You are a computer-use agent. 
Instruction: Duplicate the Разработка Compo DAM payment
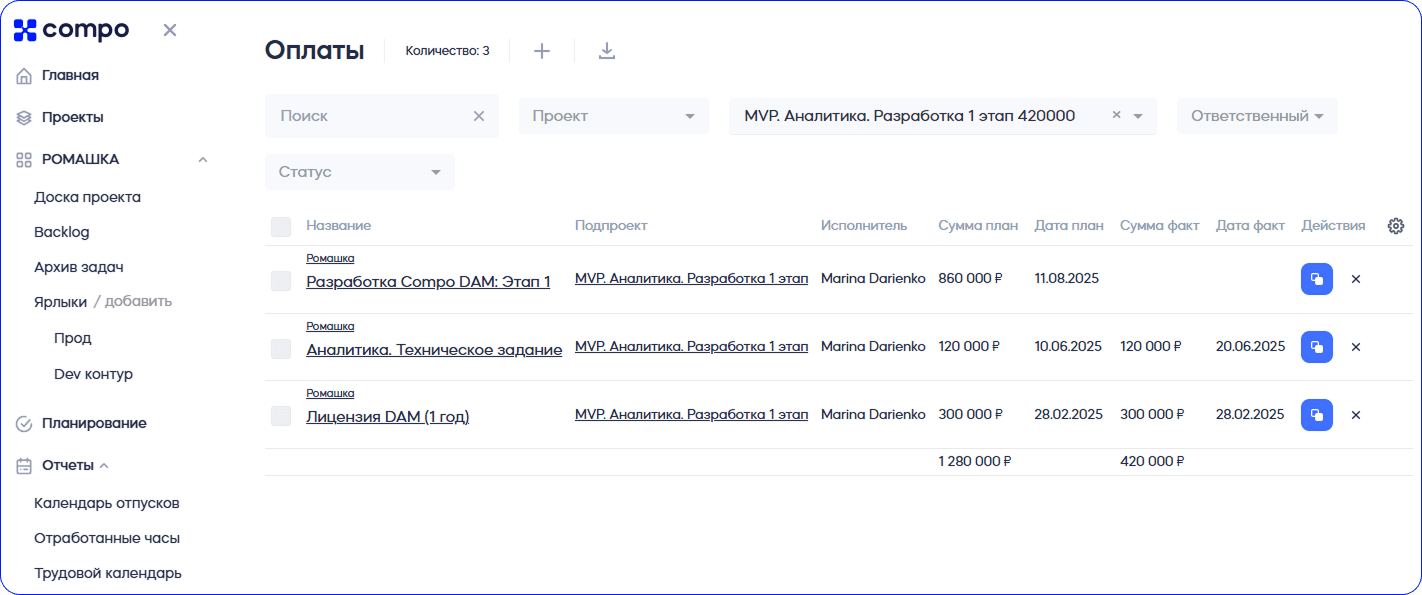[1316, 279]
